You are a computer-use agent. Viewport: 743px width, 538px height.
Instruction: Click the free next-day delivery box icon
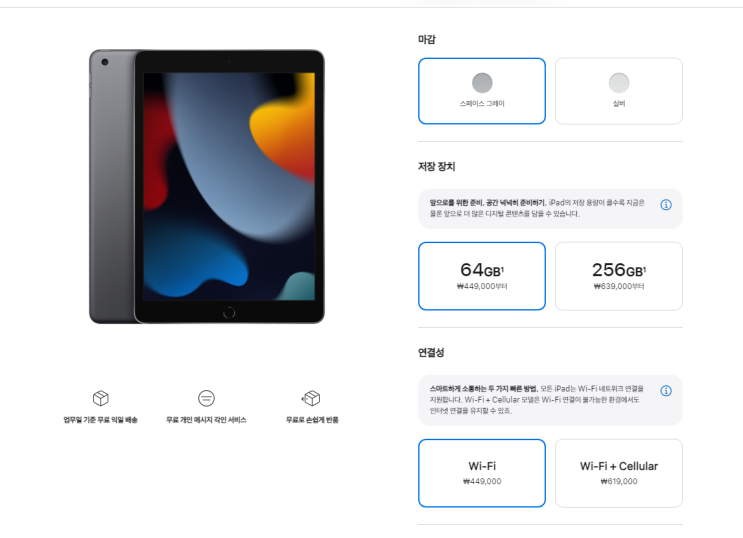point(100,398)
